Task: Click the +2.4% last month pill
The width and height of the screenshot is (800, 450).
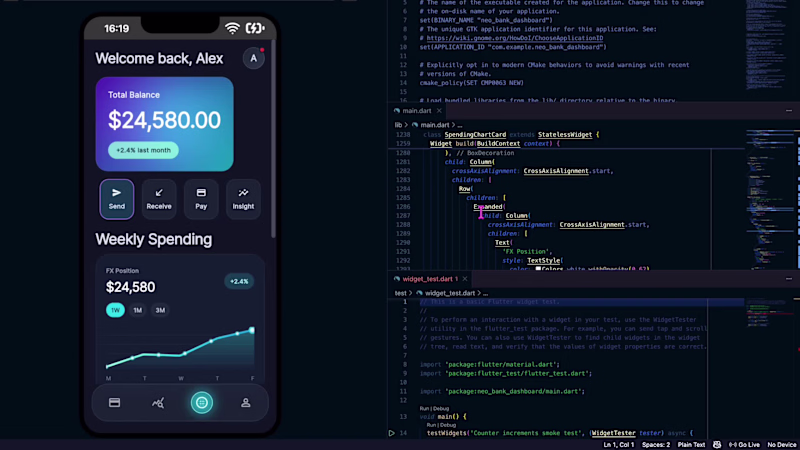Action: pyautogui.click(x=143, y=150)
